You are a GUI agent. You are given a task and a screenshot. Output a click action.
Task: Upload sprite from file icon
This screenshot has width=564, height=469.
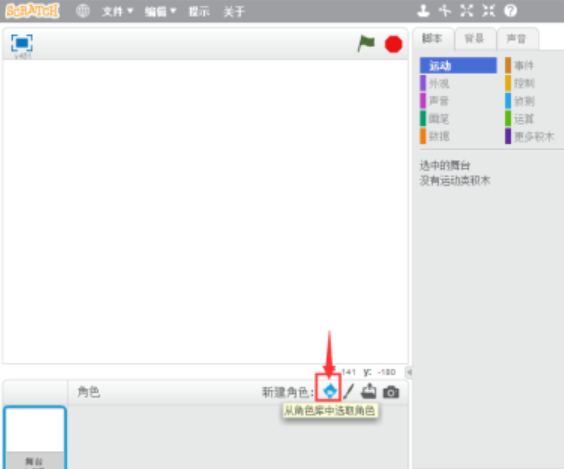(x=369, y=391)
